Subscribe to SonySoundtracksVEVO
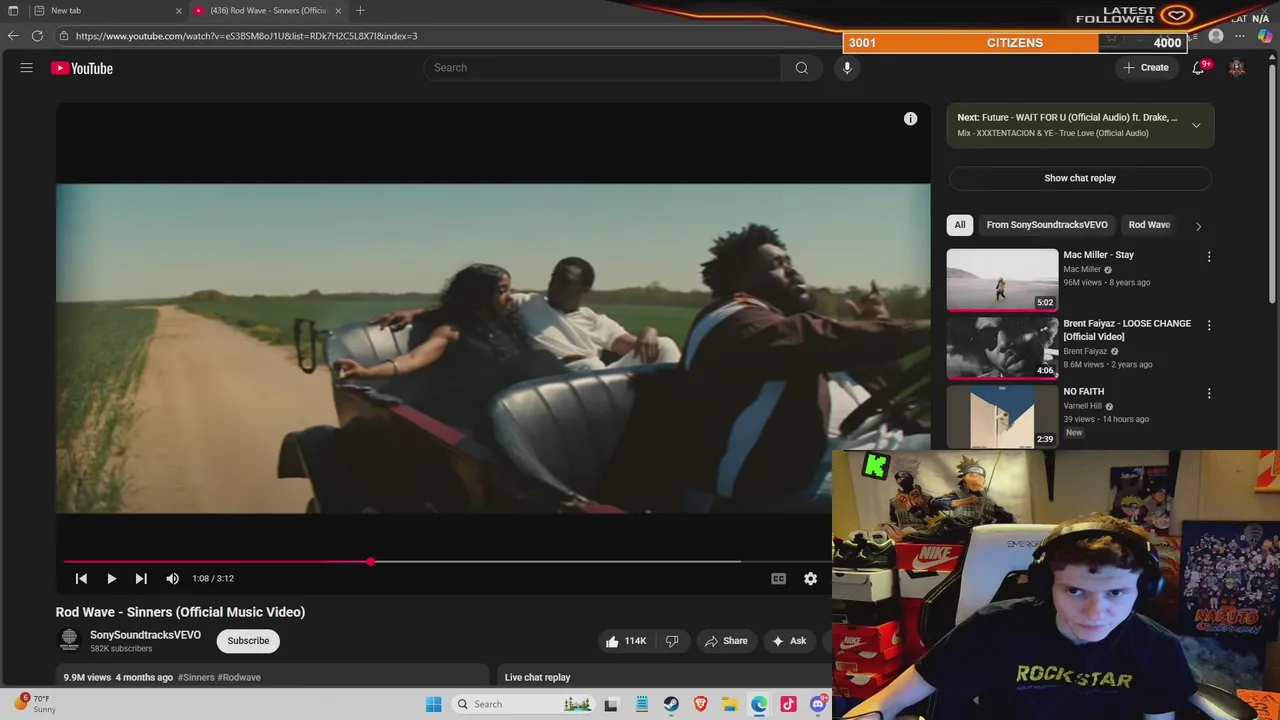 pos(248,641)
